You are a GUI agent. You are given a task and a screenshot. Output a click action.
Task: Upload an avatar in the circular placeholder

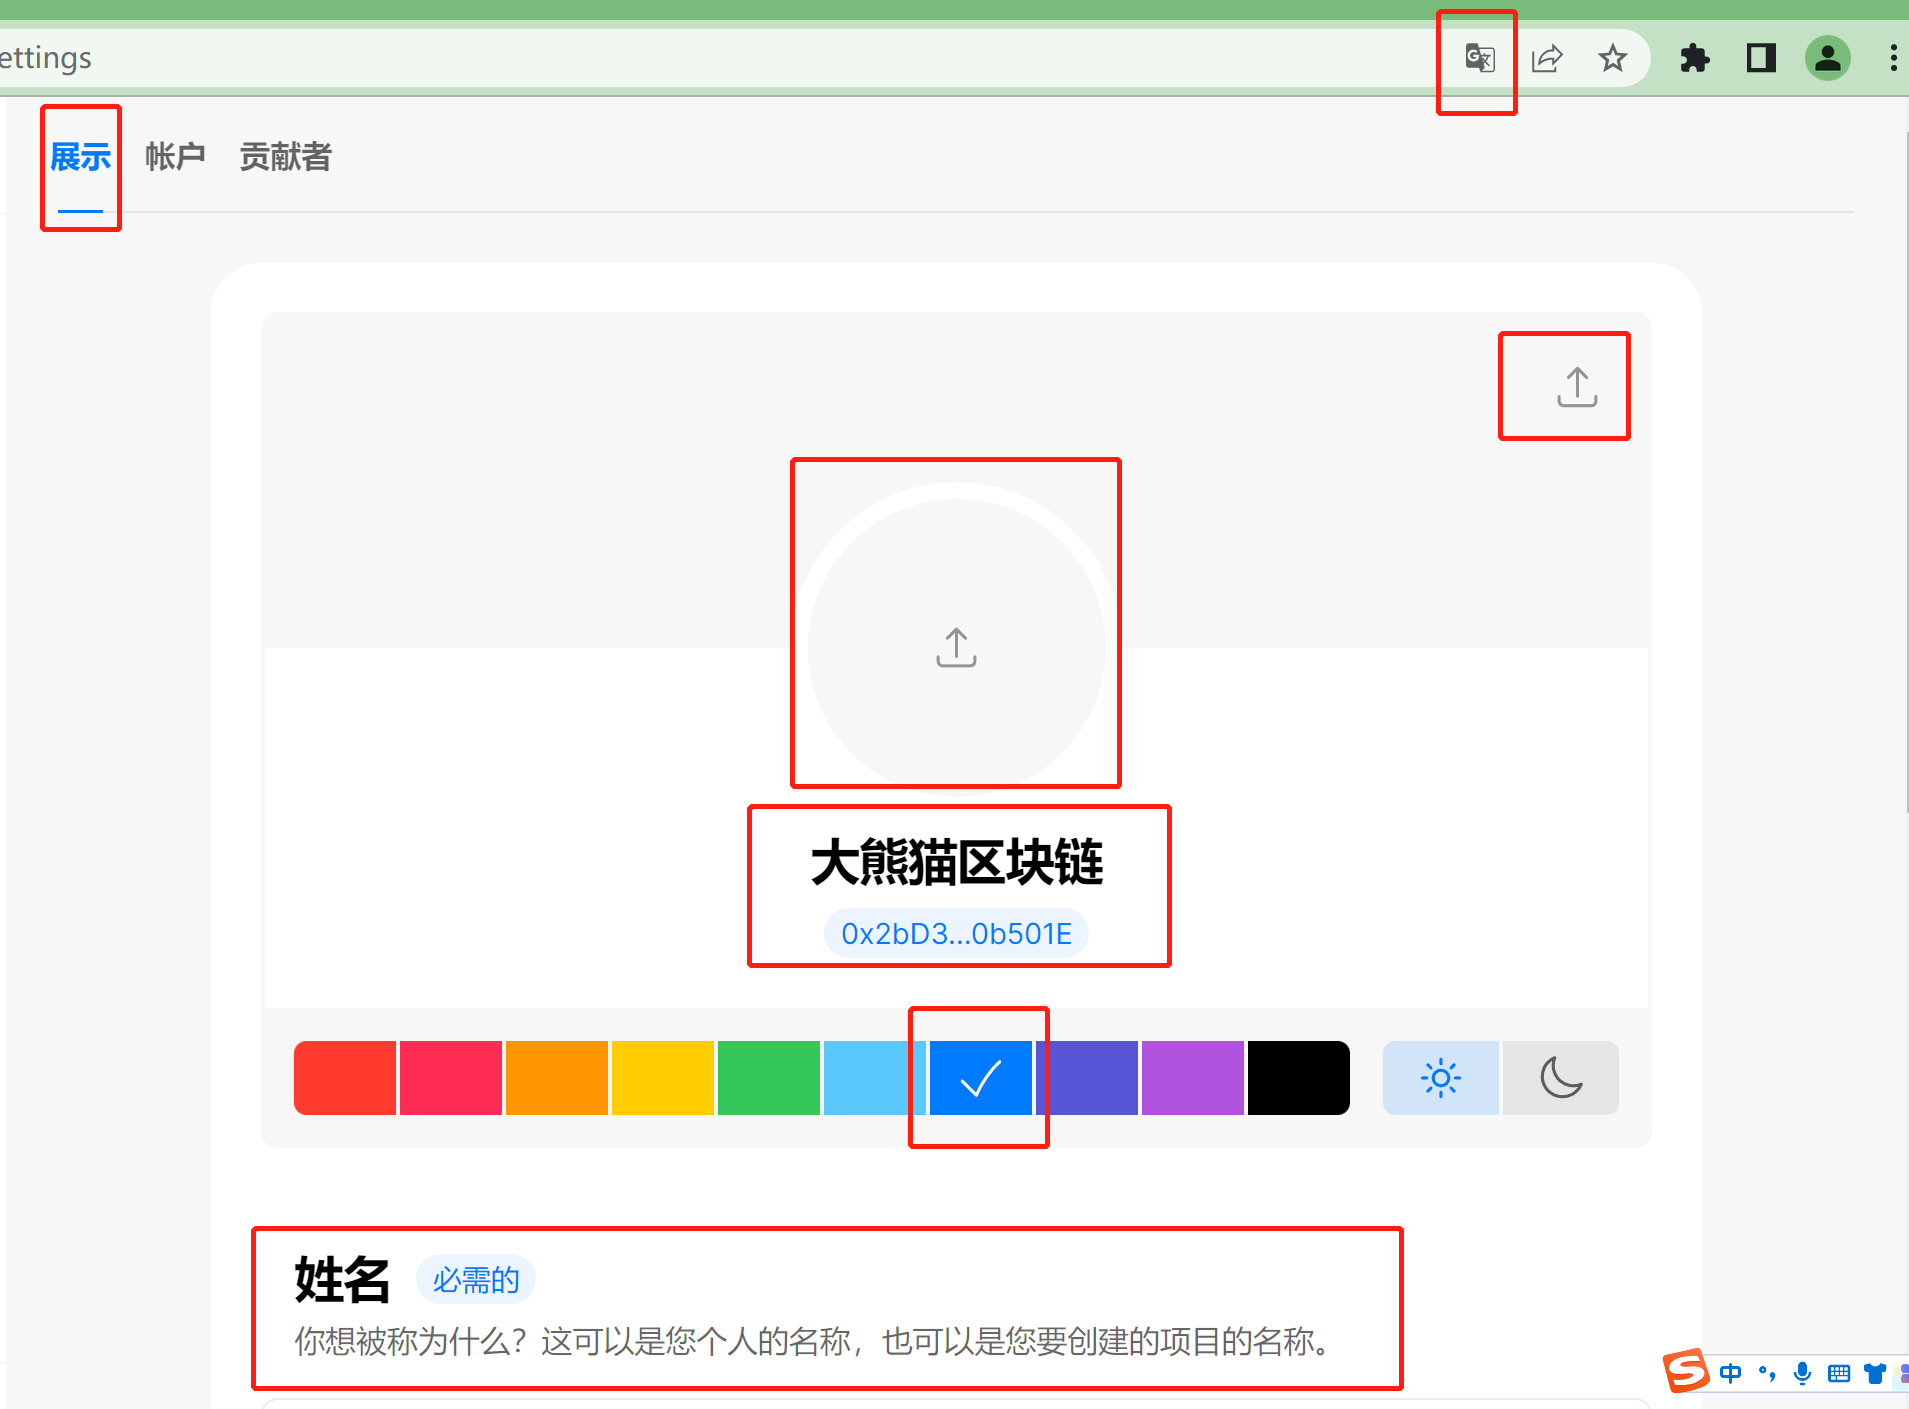956,647
